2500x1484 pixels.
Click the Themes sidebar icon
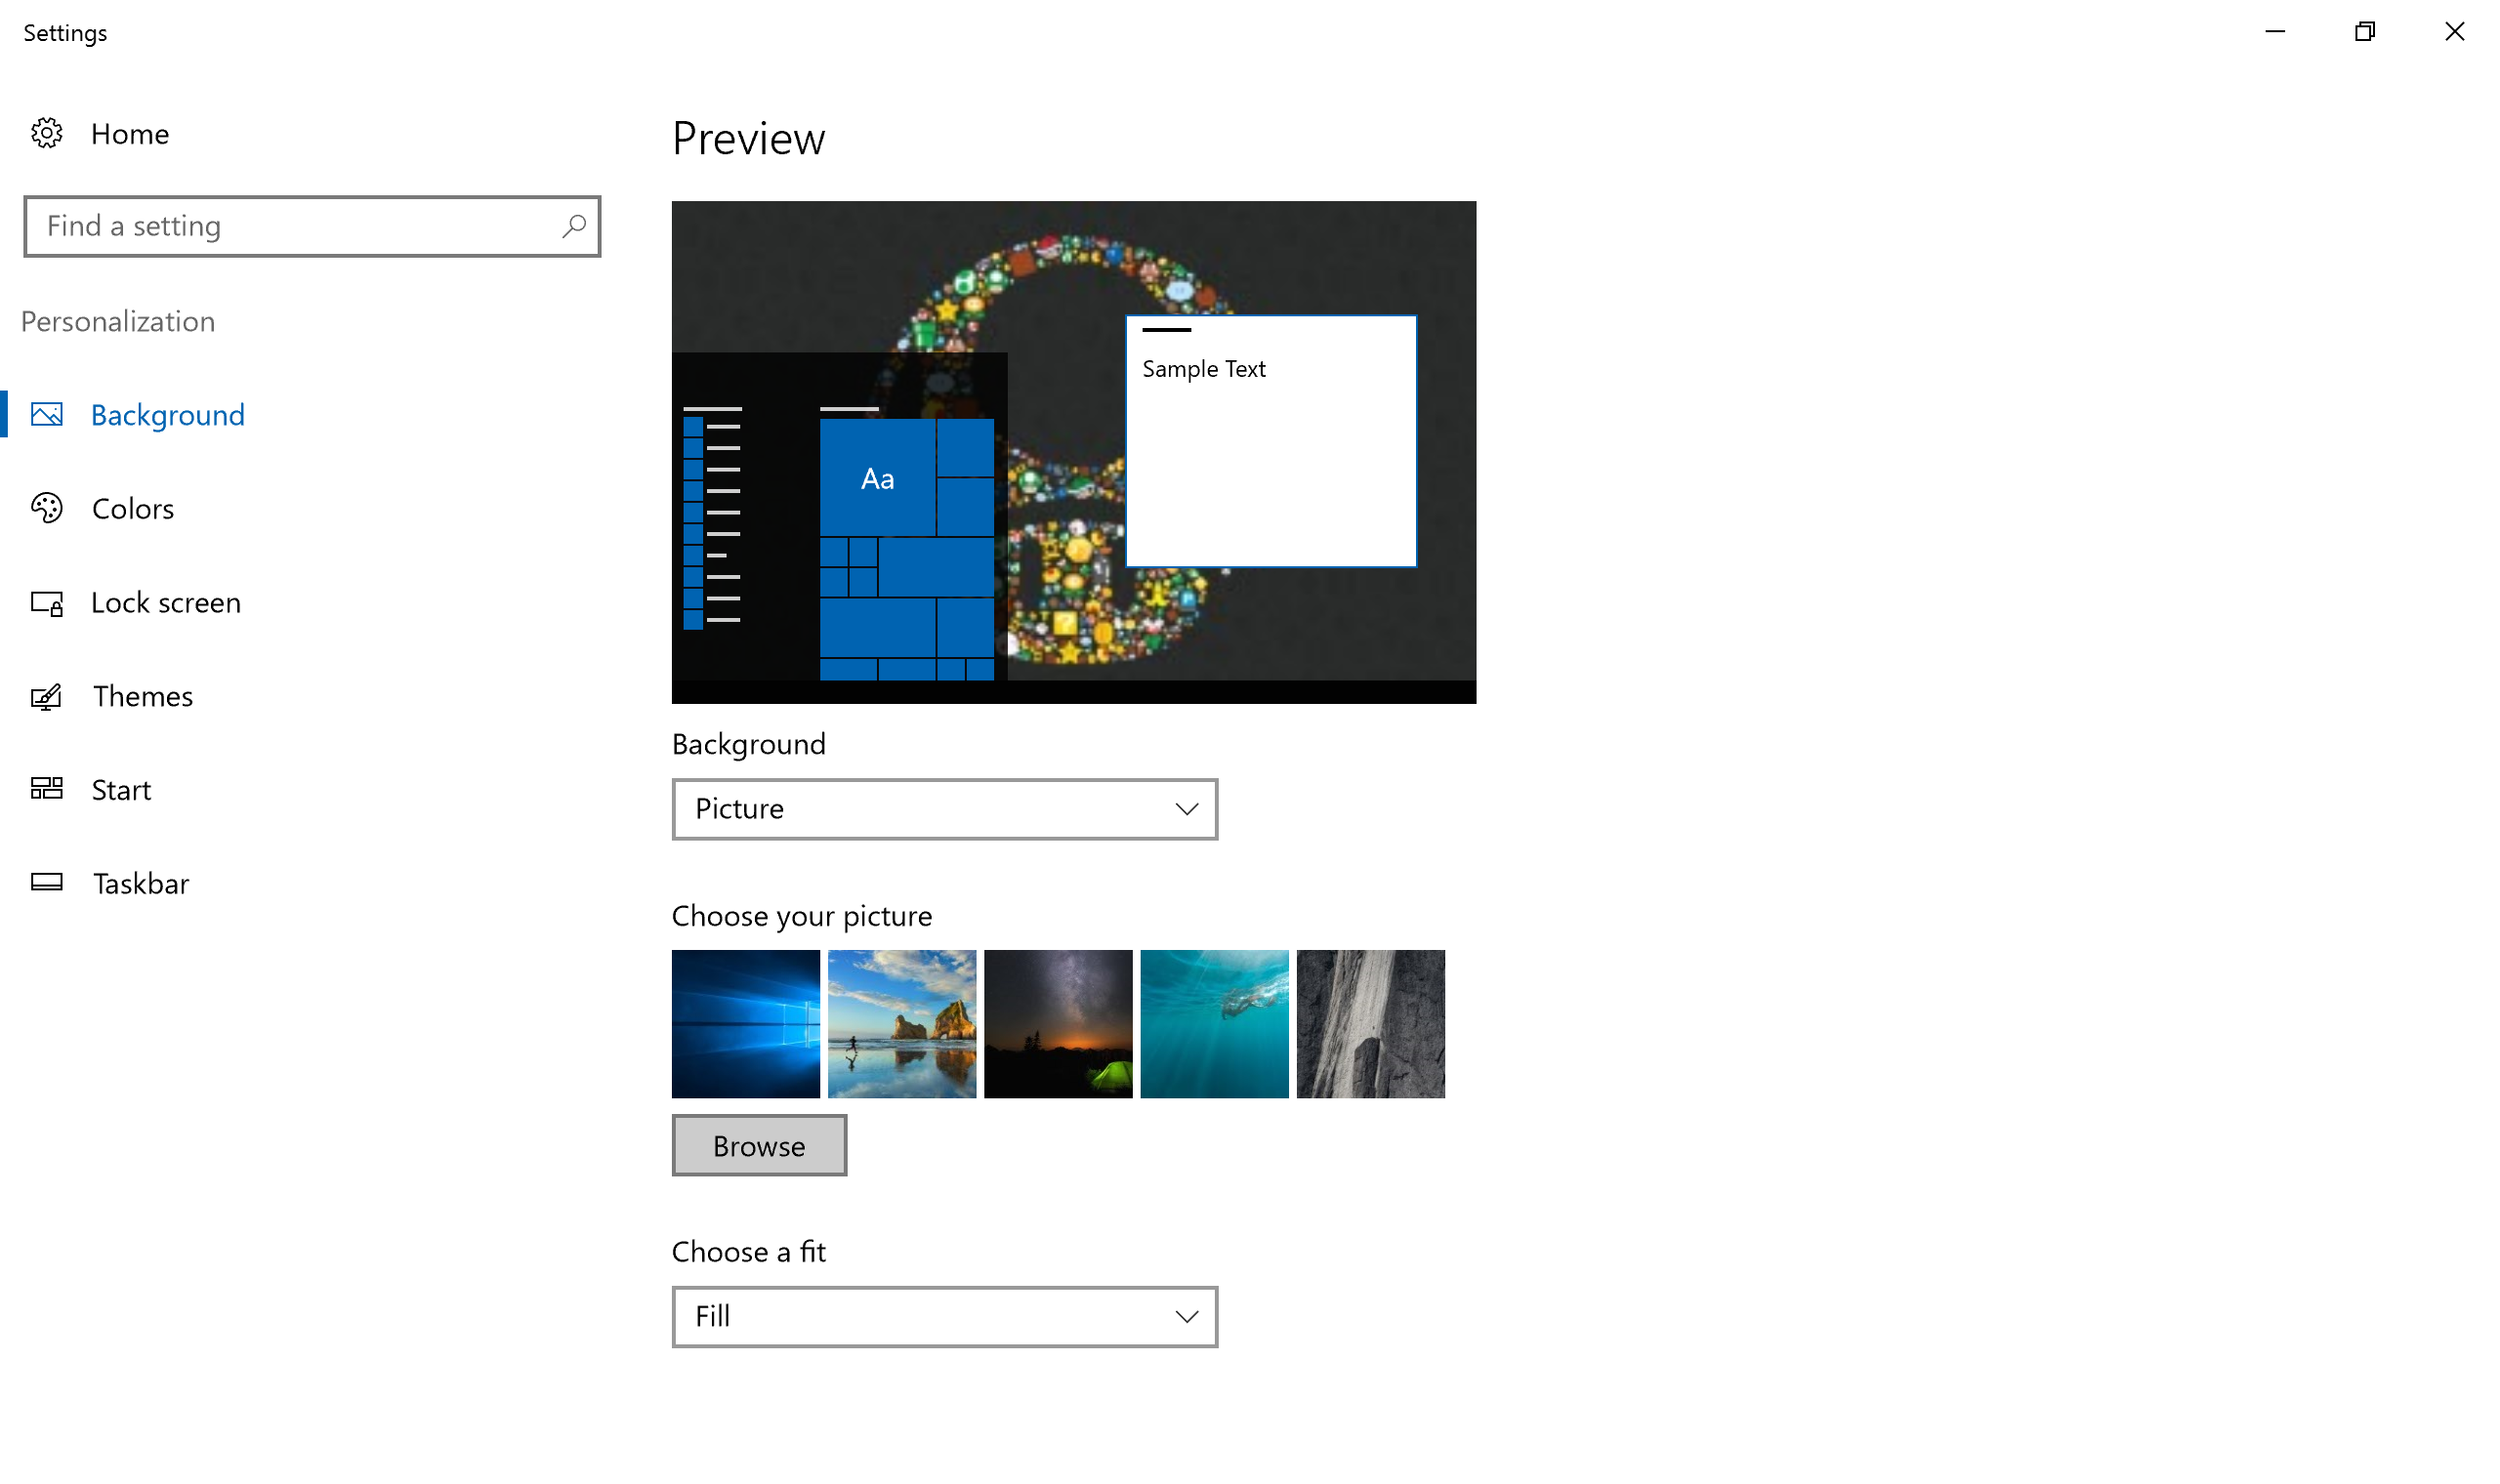48,694
